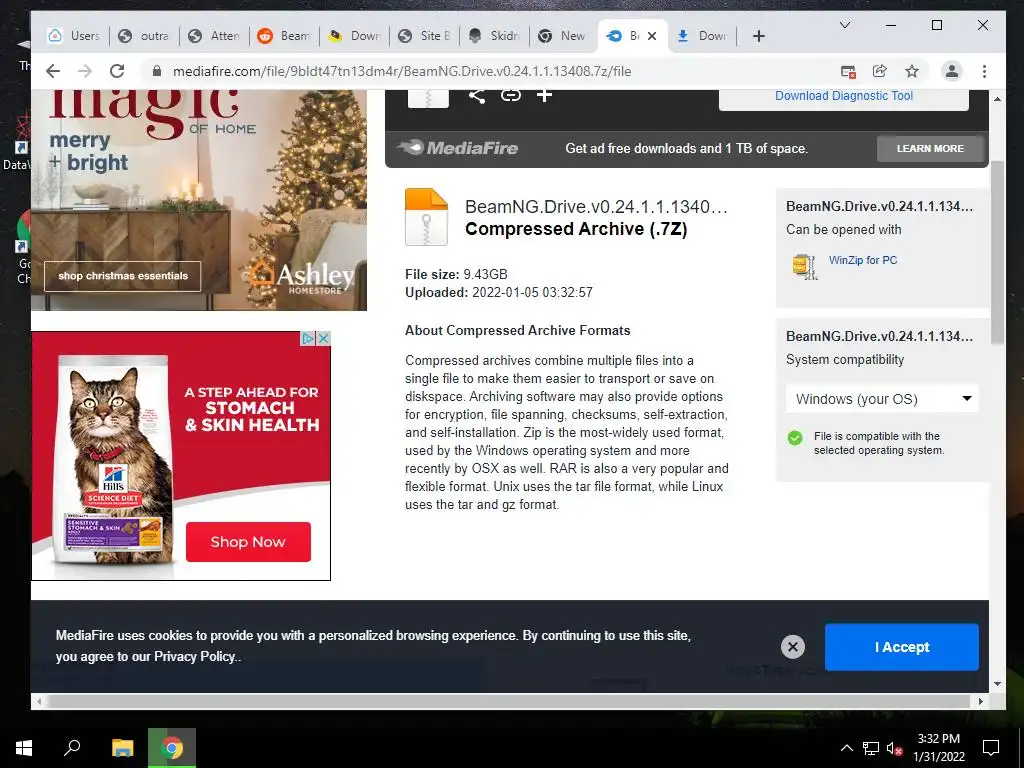Viewport: 1024px width, 768px height.
Task: Click the copy link icon
Action: [x=511, y=95]
